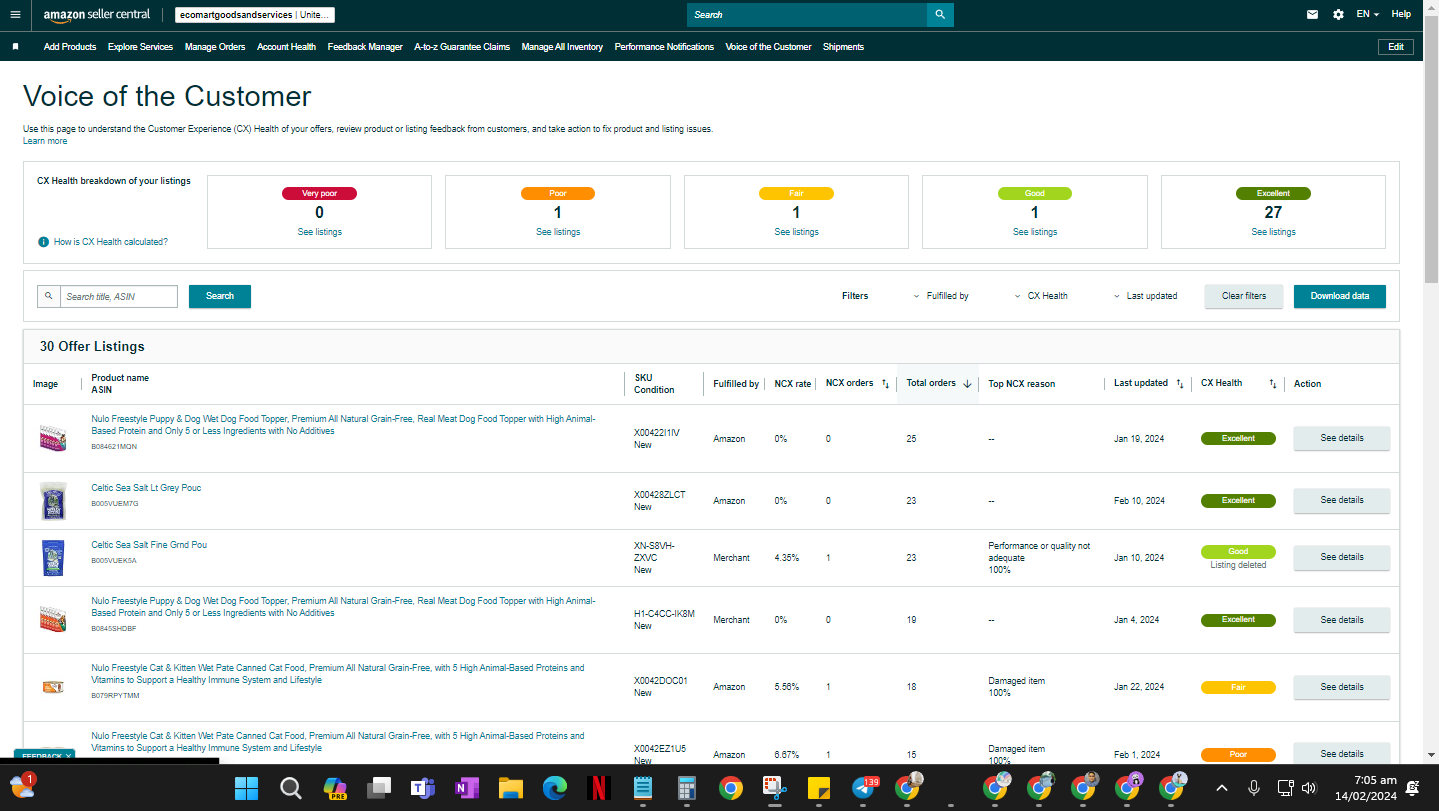Click the CX Health info icon
This screenshot has height=811, width=1439.
click(x=43, y=242)
